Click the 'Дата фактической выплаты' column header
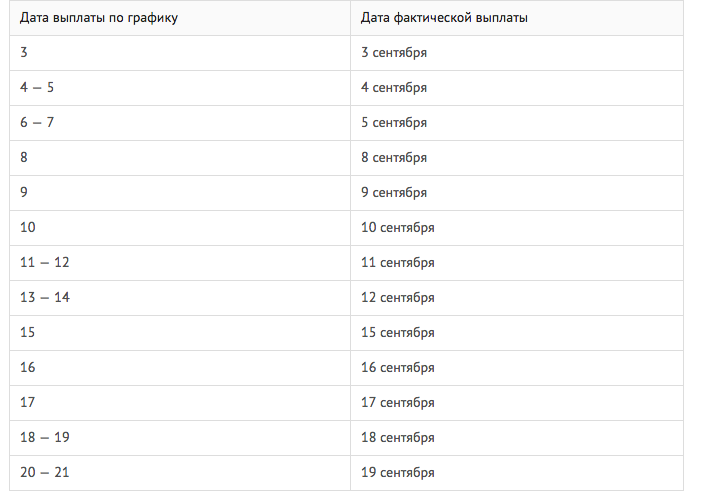 [x=517, y=18]
